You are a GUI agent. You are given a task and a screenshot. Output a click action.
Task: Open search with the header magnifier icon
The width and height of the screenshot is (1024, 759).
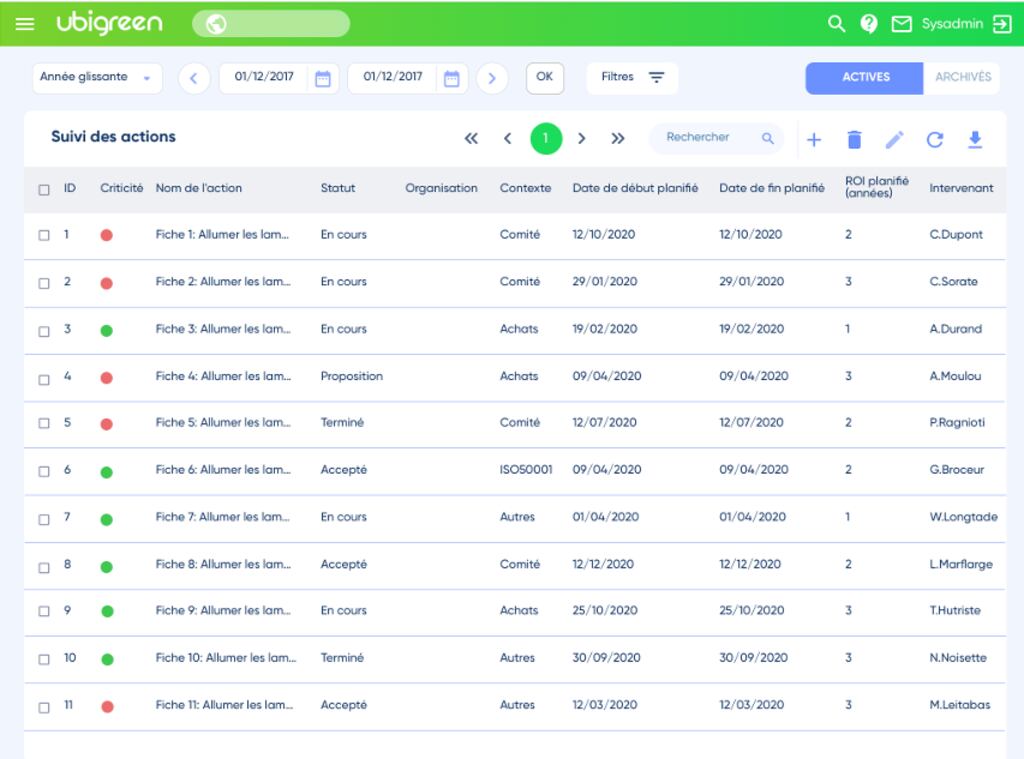click(836, 24)
